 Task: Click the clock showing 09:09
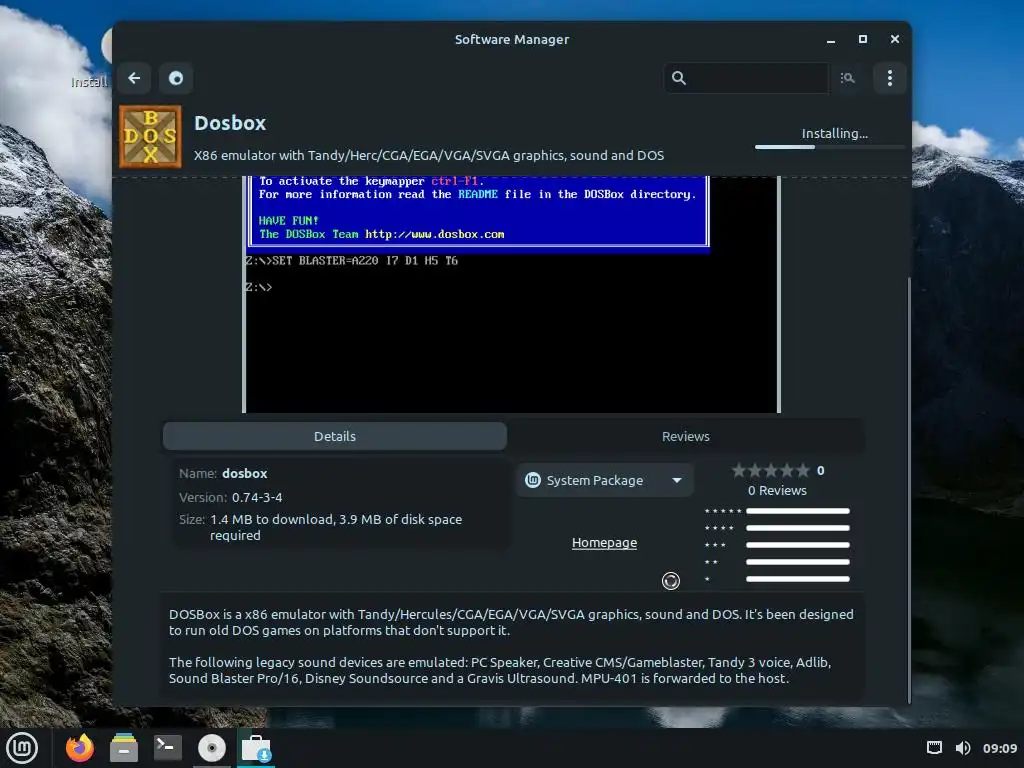[1000, 748]
